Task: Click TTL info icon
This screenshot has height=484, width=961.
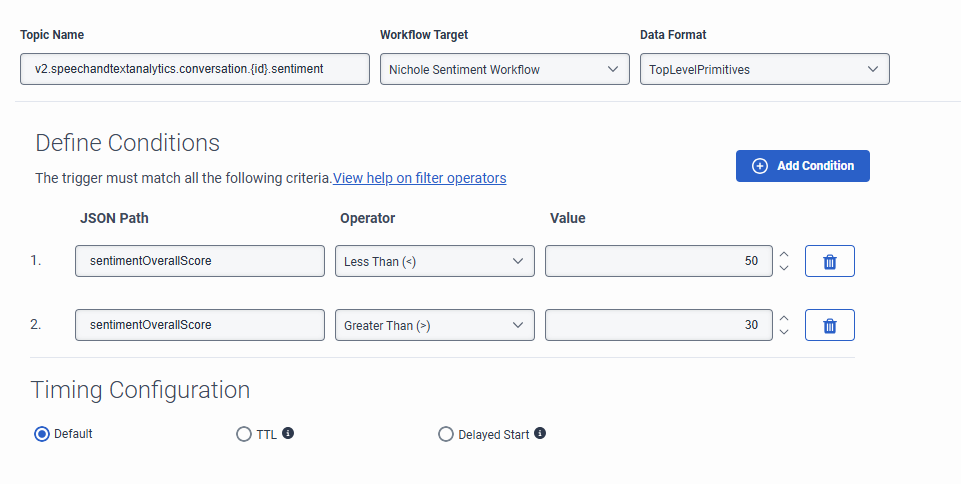Action: click(288, 434)
